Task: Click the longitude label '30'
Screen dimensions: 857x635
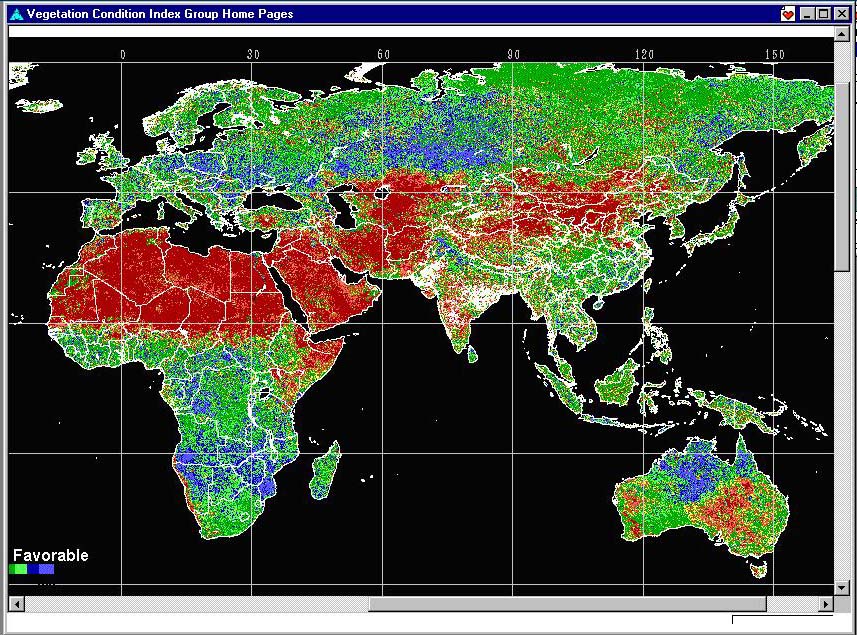Action: click(253, 54)
